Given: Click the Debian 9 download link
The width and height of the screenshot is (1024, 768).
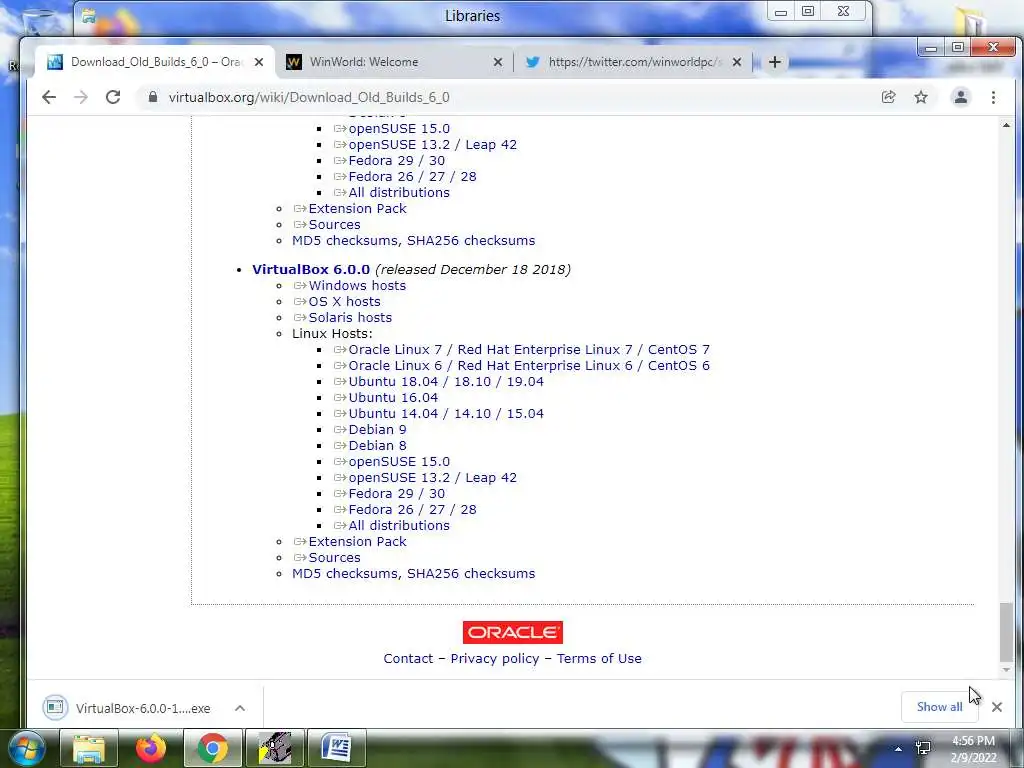Looking at the screenshot, I should [x=377, y=430].
